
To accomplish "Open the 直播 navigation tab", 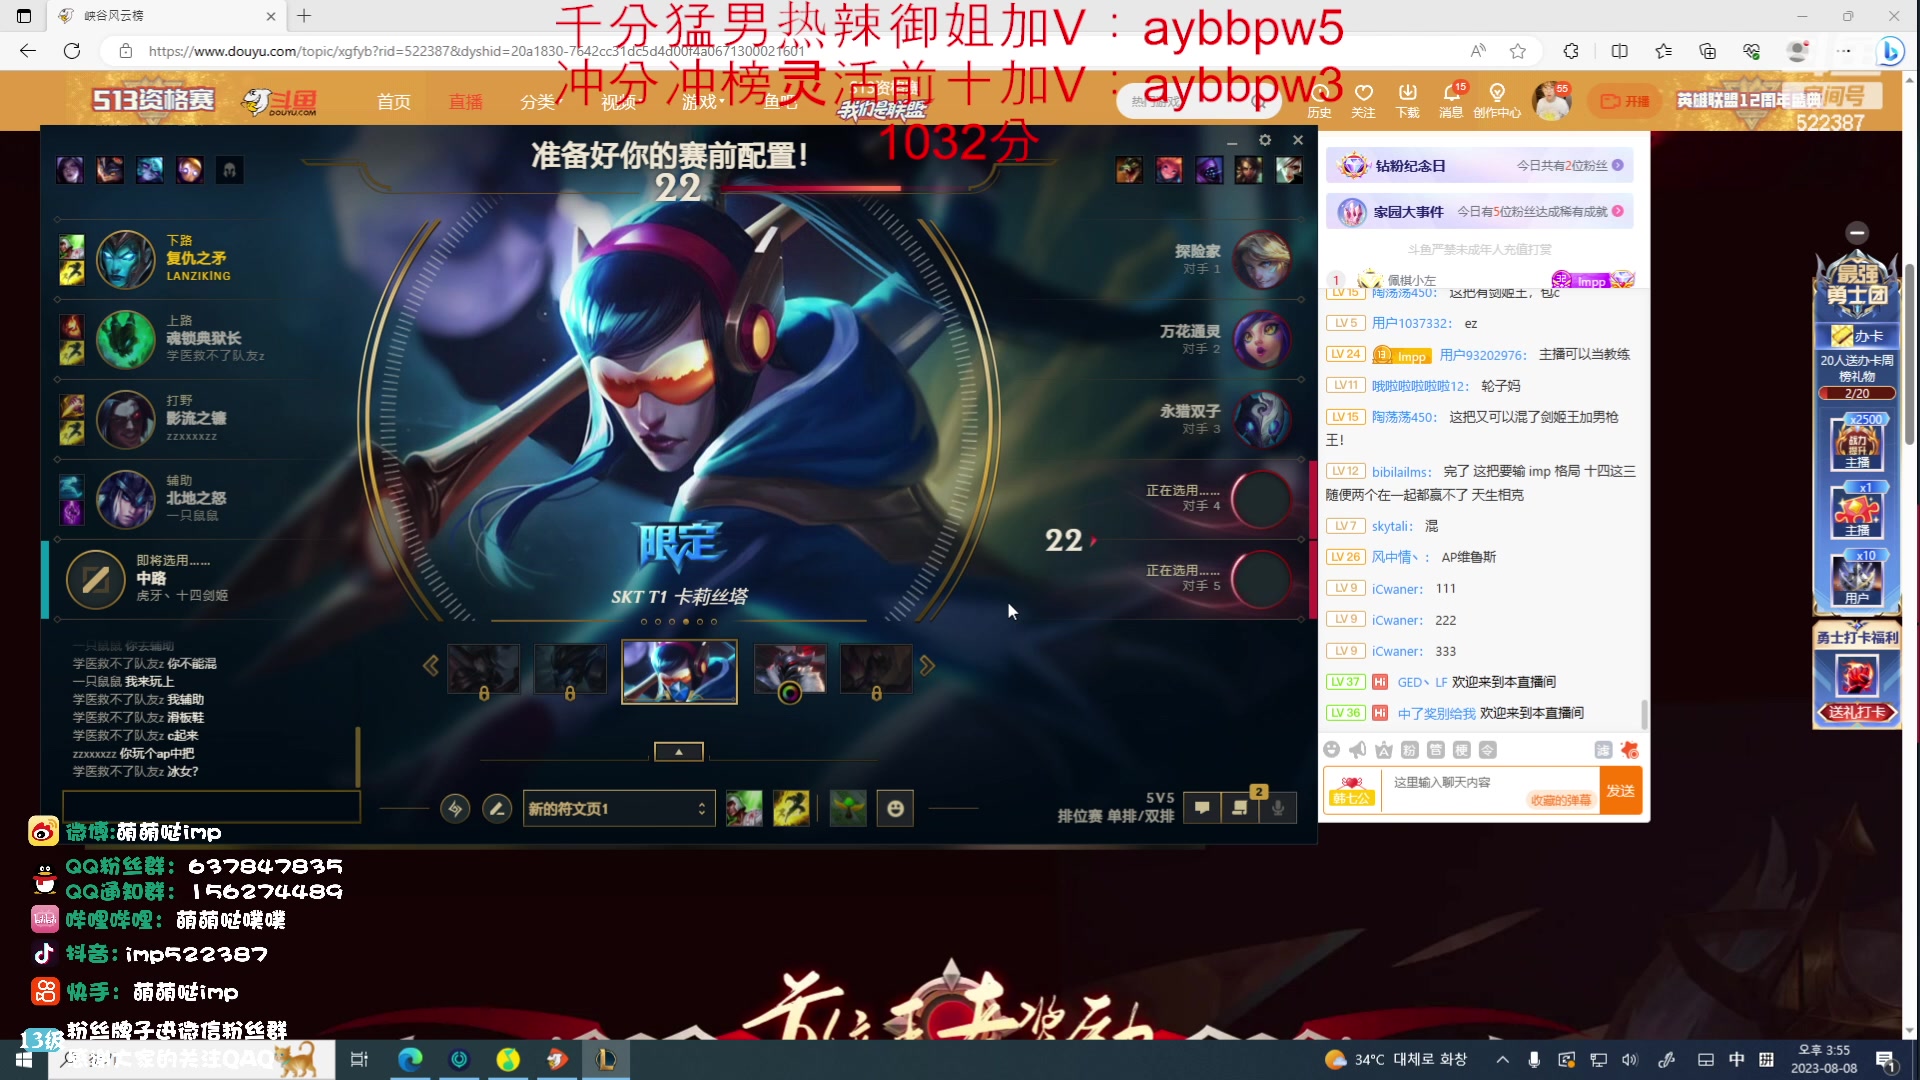I will pos(465,102).
